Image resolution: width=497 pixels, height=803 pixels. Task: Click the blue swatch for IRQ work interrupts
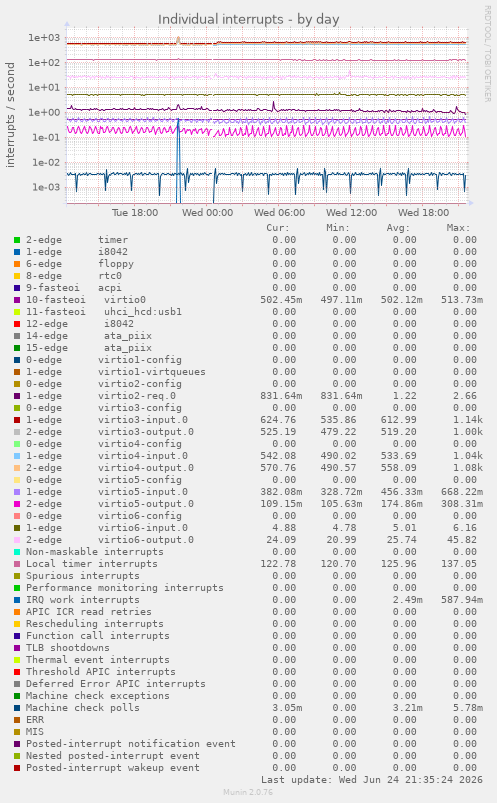click(17, 600)
